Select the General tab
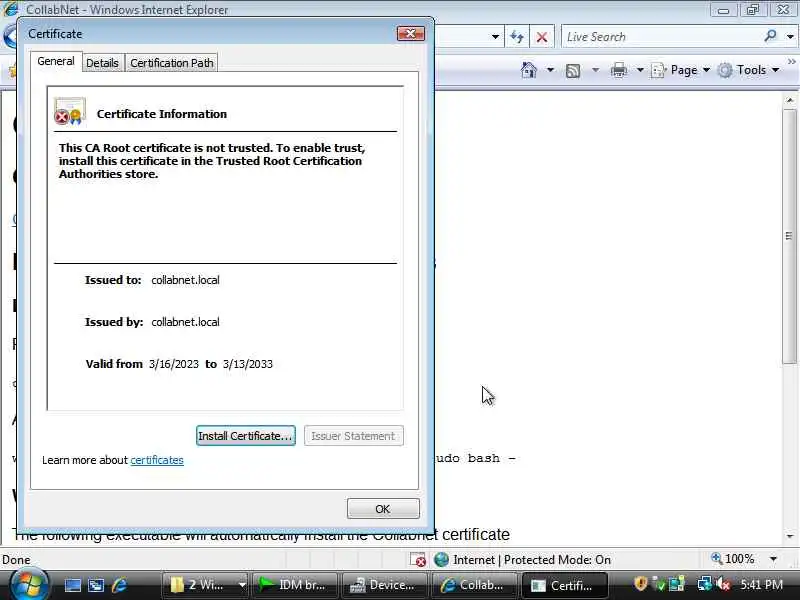This screenshot has width=800, height=600. 56,61
